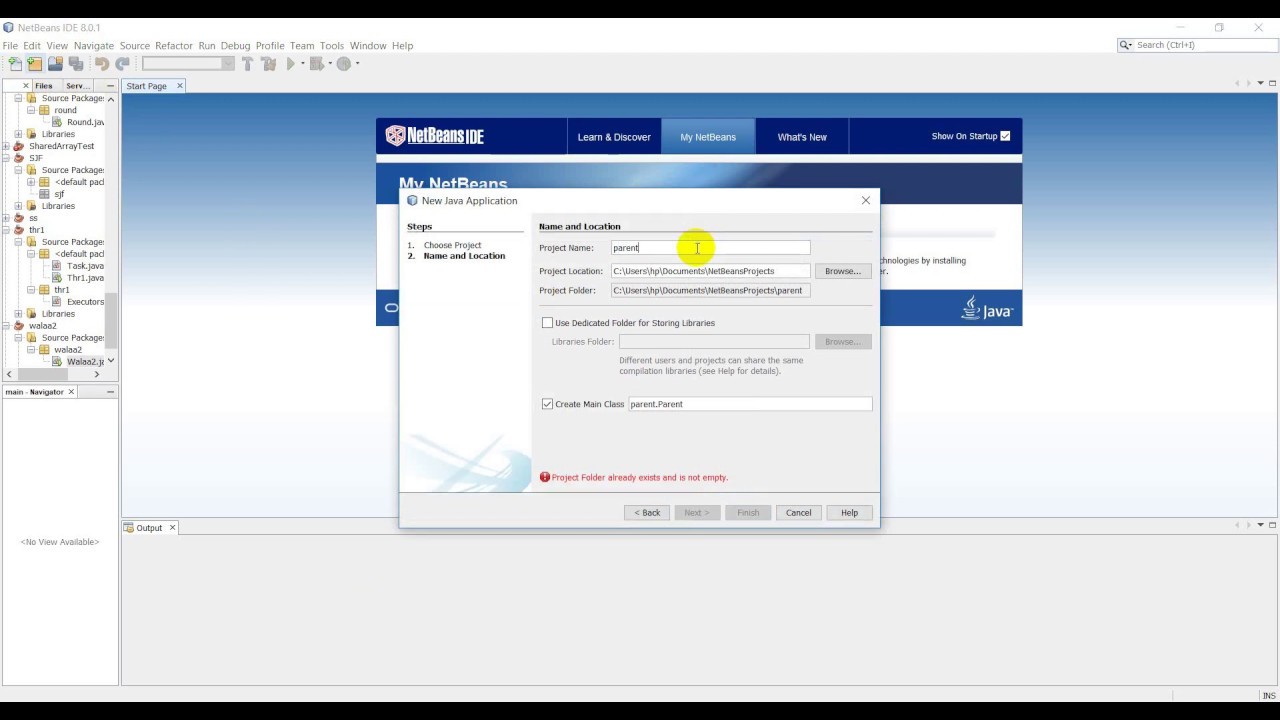Screen dimensions: 1280x720
Task: Click the Create Main Class text field
Action: 750,404
